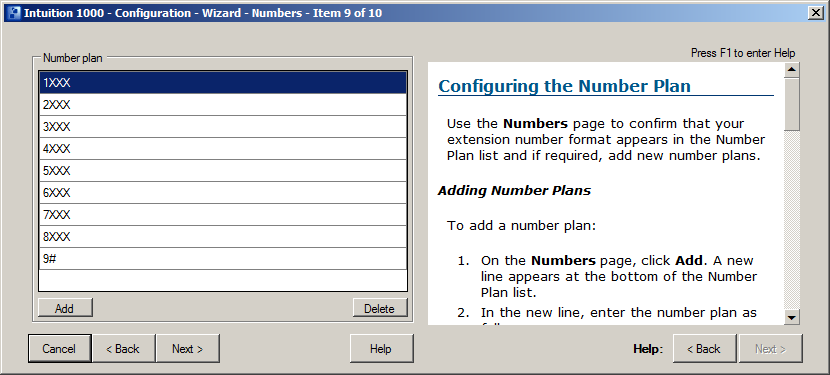Advance to the next wizard item

point(187,349)
